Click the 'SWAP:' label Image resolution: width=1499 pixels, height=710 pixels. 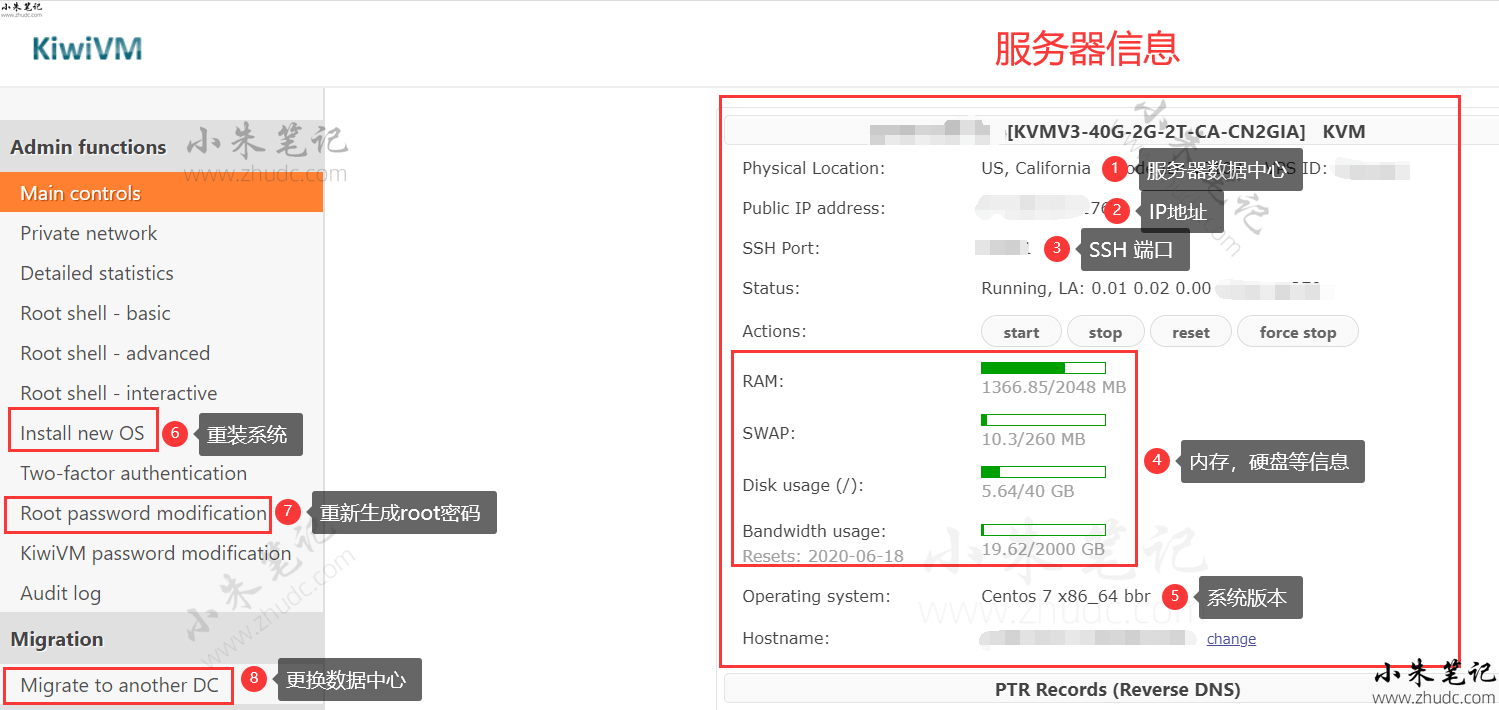(x=769, y=433)
